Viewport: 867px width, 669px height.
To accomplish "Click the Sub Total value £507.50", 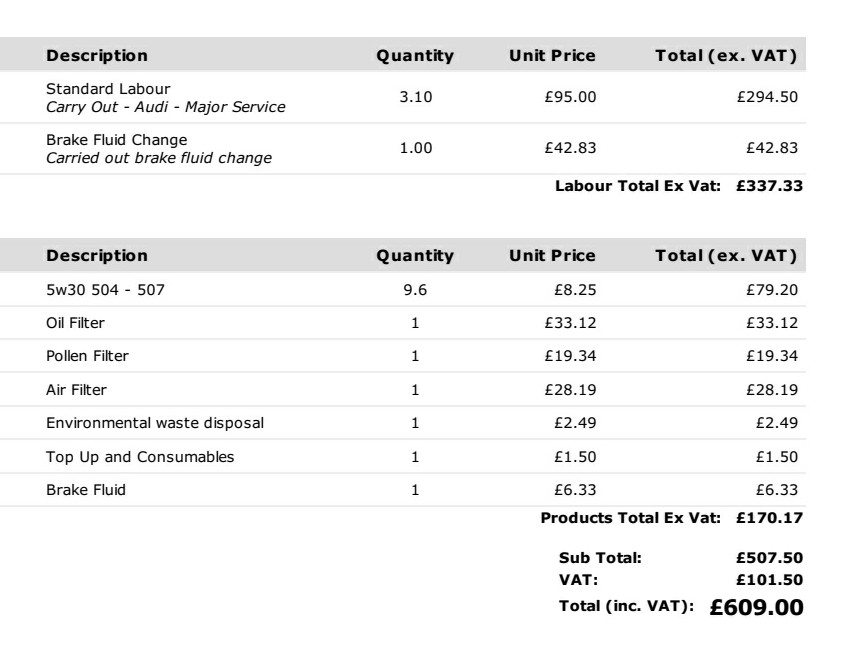I will point(769,560).
